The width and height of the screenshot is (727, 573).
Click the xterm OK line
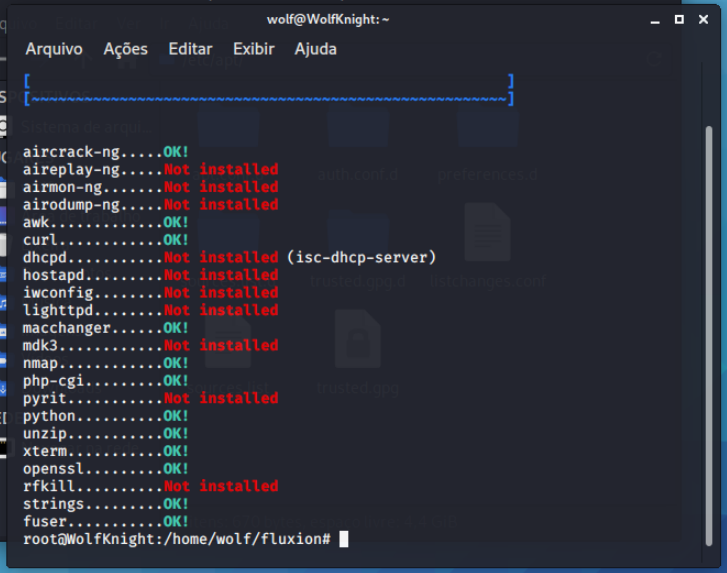click(x=106, y=452)
